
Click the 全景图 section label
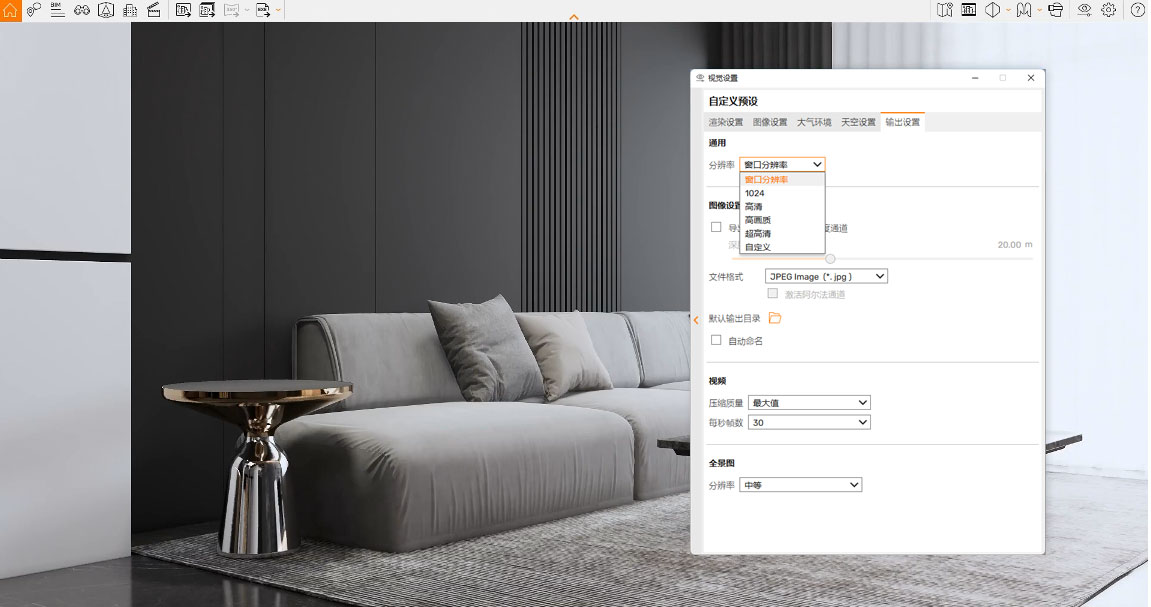click(x=722, y=463)
